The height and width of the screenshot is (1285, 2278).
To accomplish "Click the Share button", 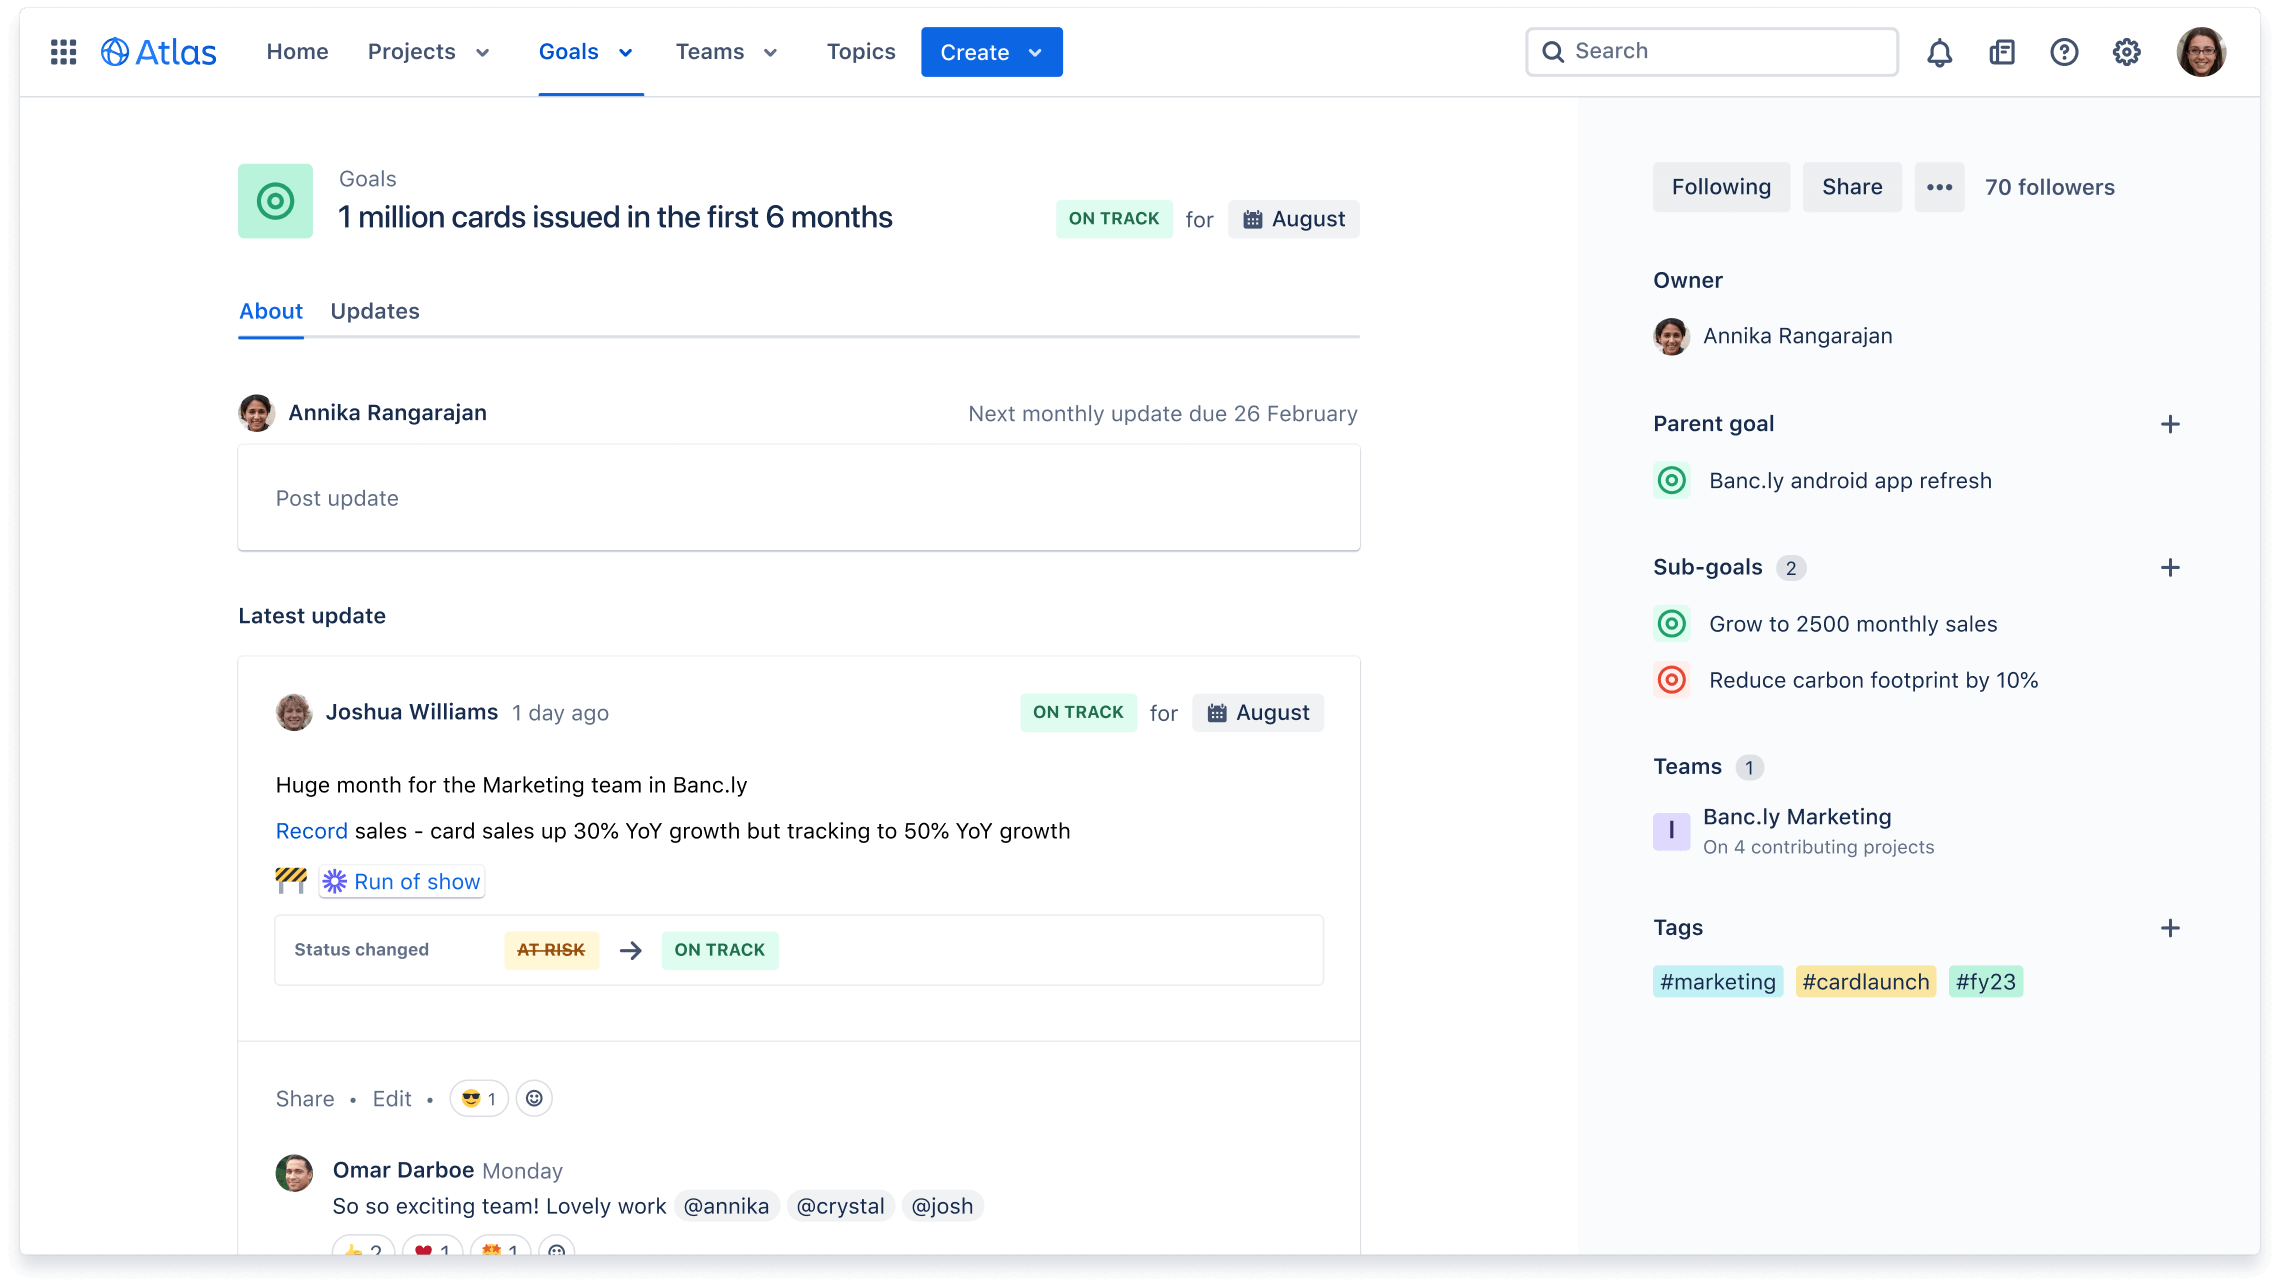I will click(x=1852, y=186).
